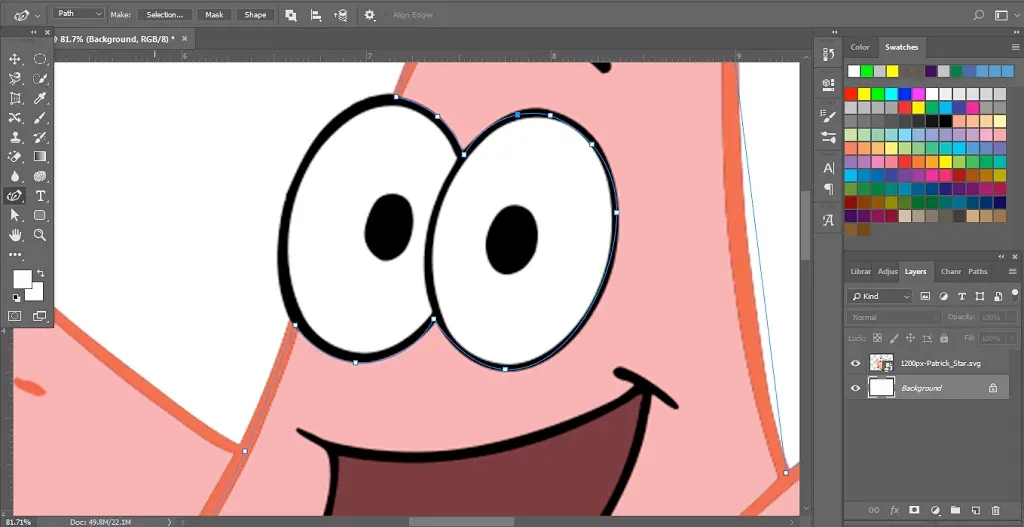
Task: Select the Blur drop tool
Action: click(x=15, y=176)
